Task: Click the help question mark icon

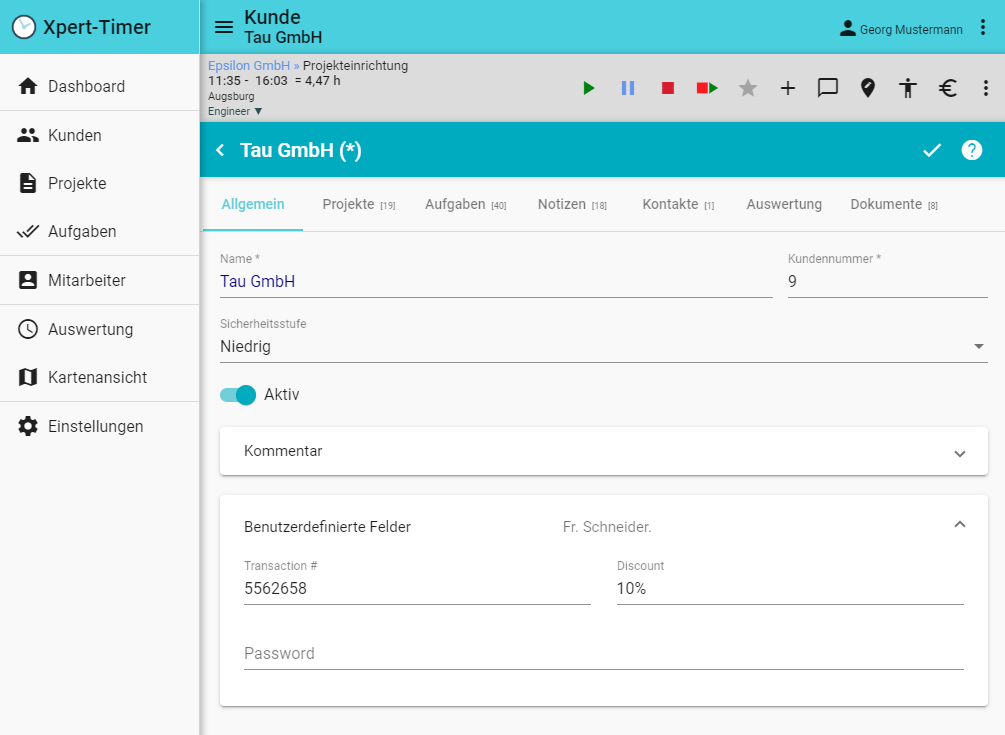Action: 972,150
